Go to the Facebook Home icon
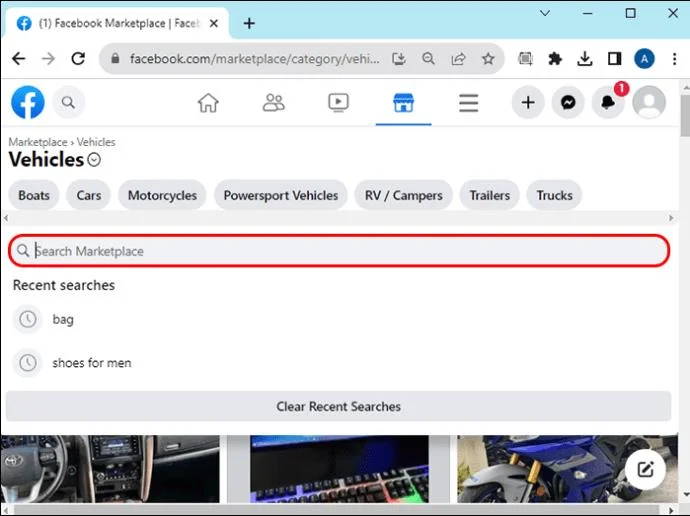This screenshot has width=690, height=516. pos(208,103)
